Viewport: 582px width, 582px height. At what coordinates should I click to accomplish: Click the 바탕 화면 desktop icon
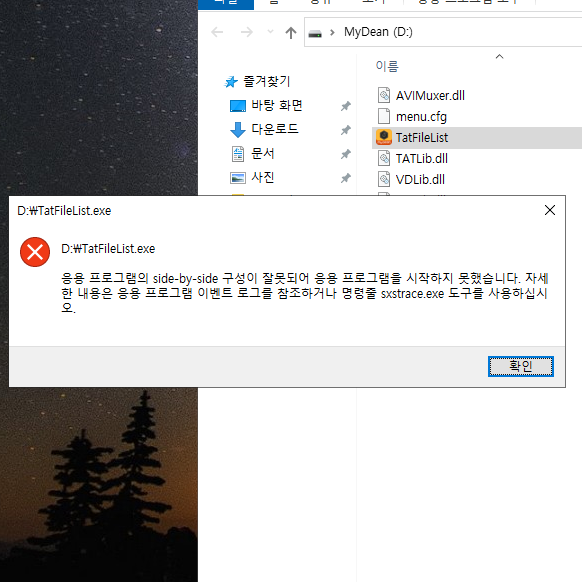pos(238,106)
